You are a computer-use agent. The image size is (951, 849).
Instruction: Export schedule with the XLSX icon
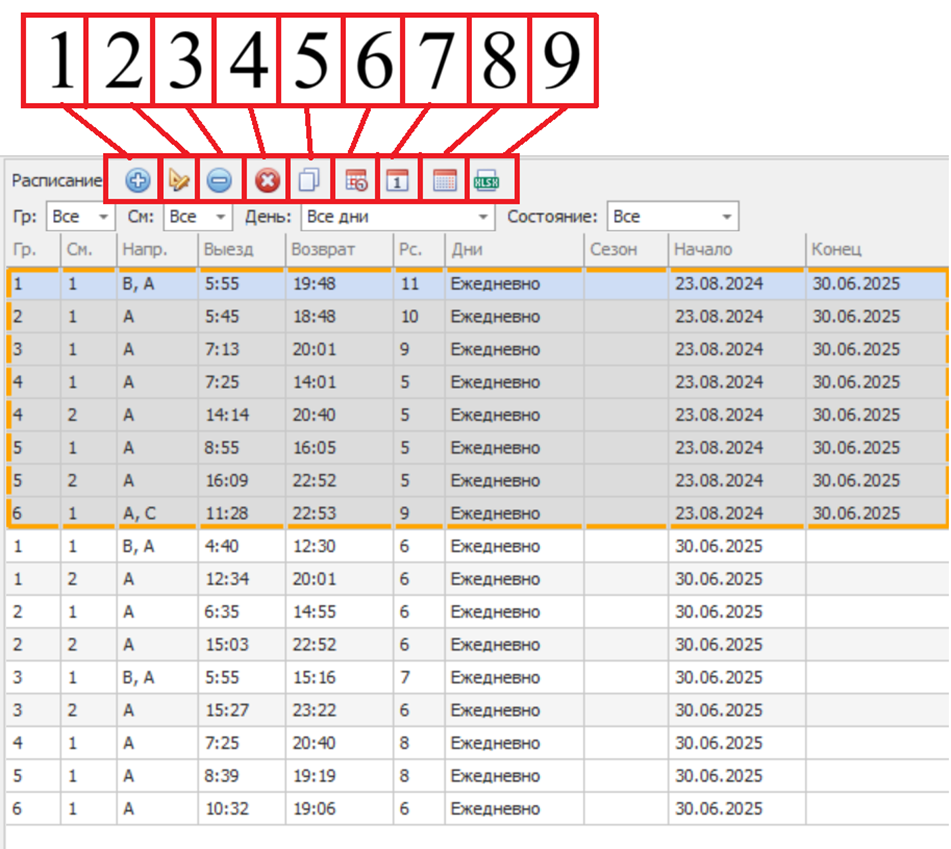[487, 181]
